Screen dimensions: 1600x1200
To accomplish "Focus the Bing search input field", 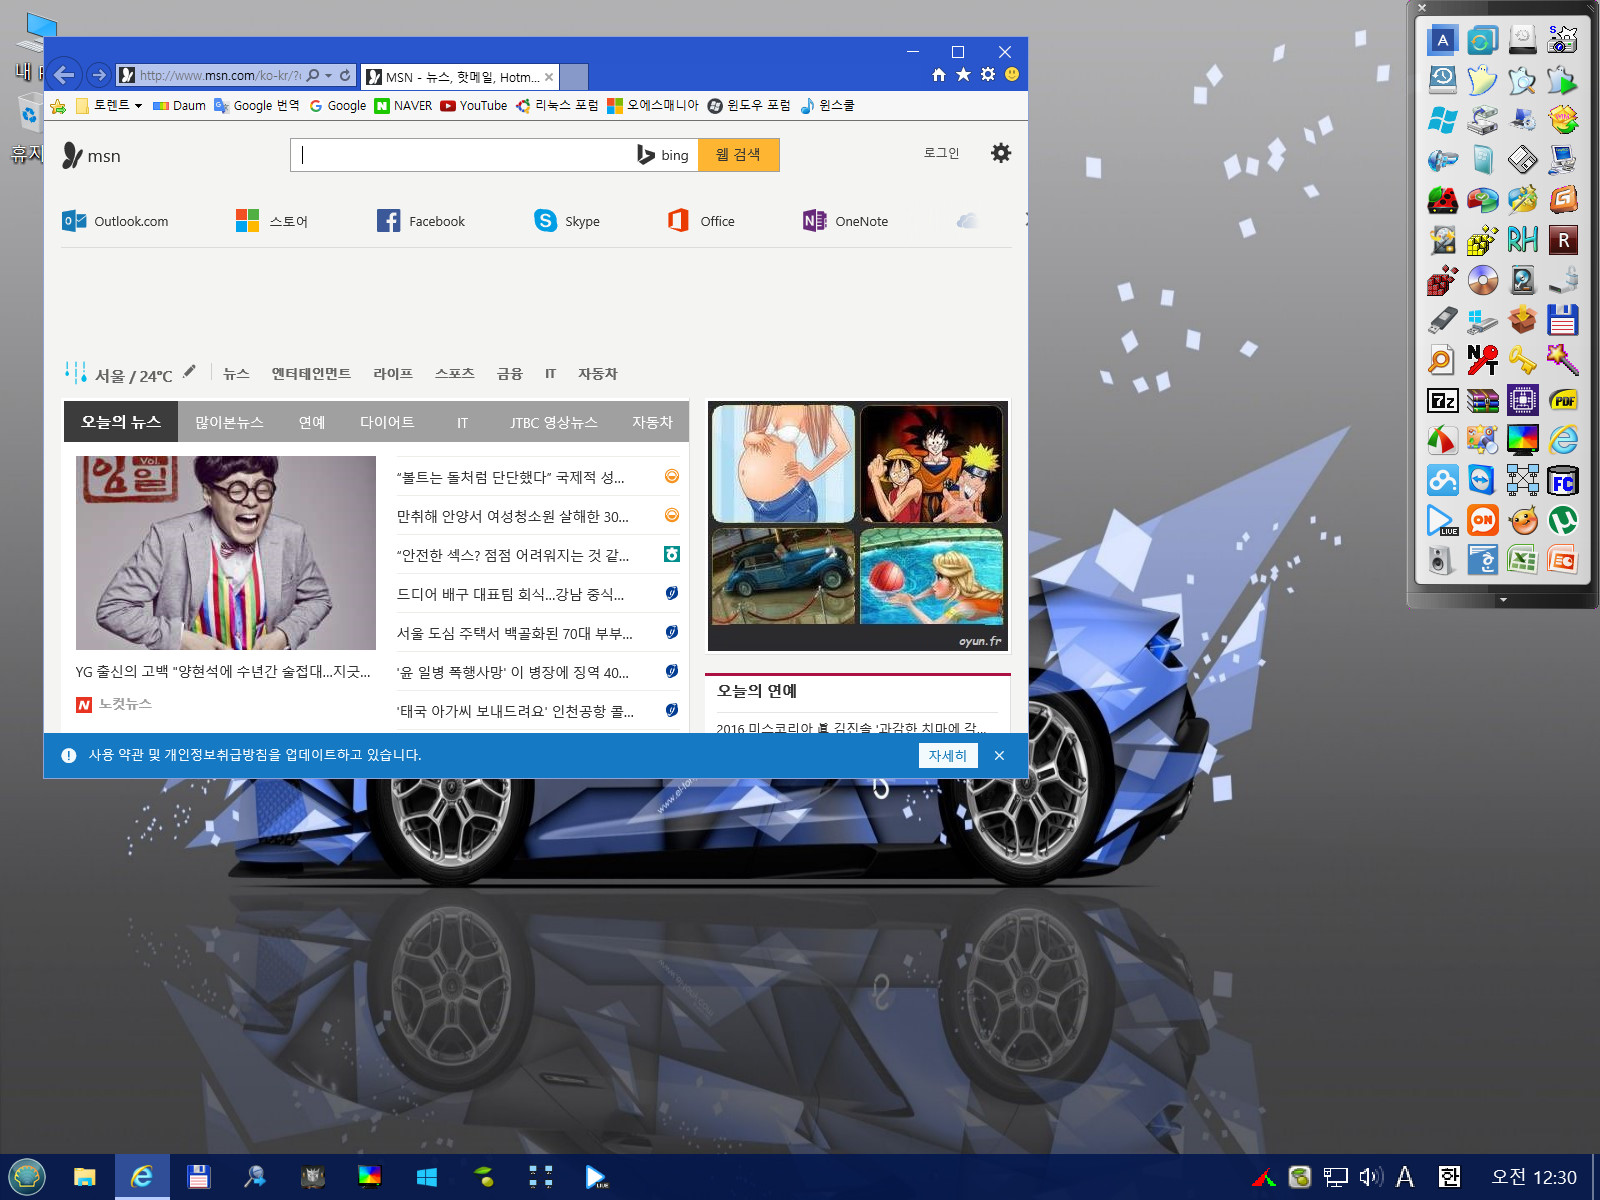I will click(x=463, y=155).
